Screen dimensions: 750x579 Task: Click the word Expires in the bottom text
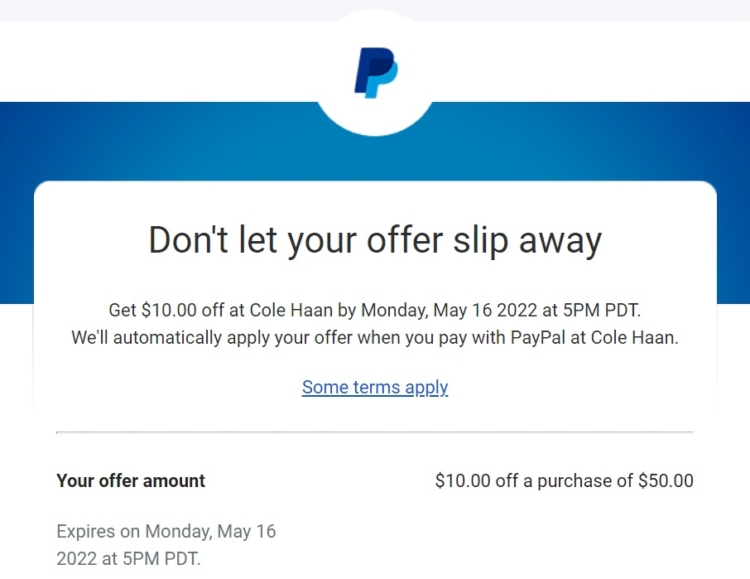(86, 532)
